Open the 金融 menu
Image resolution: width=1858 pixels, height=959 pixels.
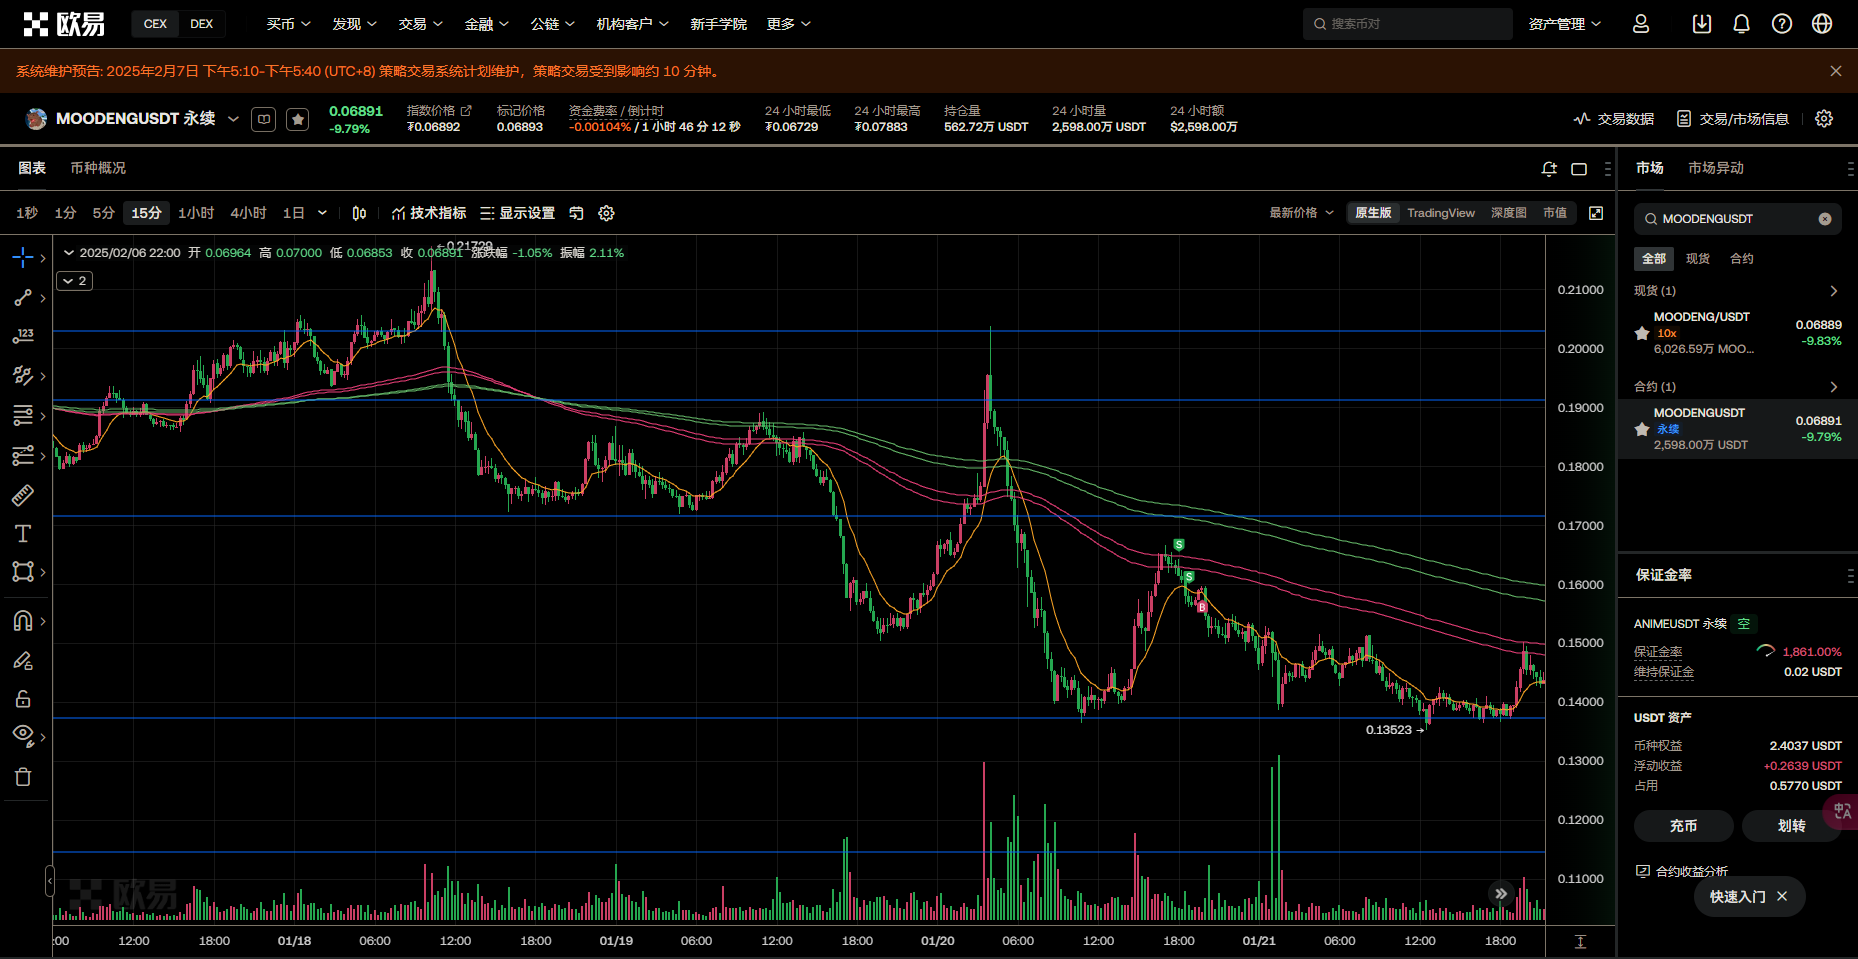tap(486, 24)
